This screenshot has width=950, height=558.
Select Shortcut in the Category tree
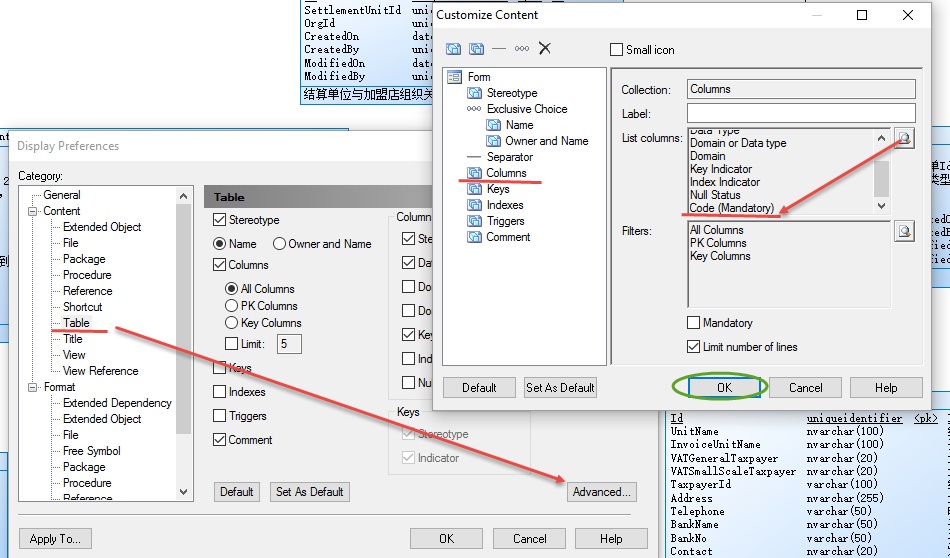[82, 307]
